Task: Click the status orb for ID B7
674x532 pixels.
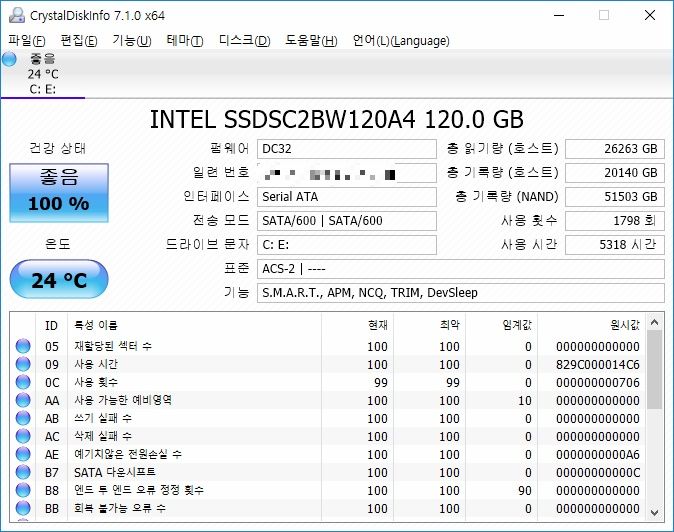Action: [x=23, y=472]
